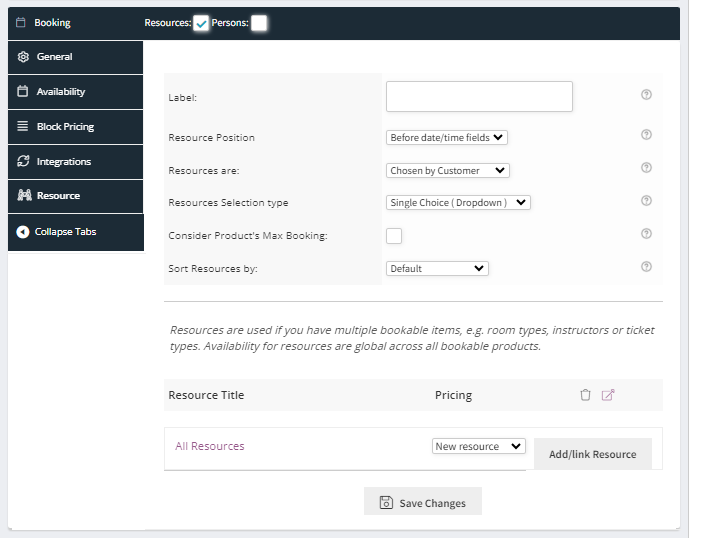The image size is (701, 538).
Task: Click the Save Changes button
Action: click(423, 501)
